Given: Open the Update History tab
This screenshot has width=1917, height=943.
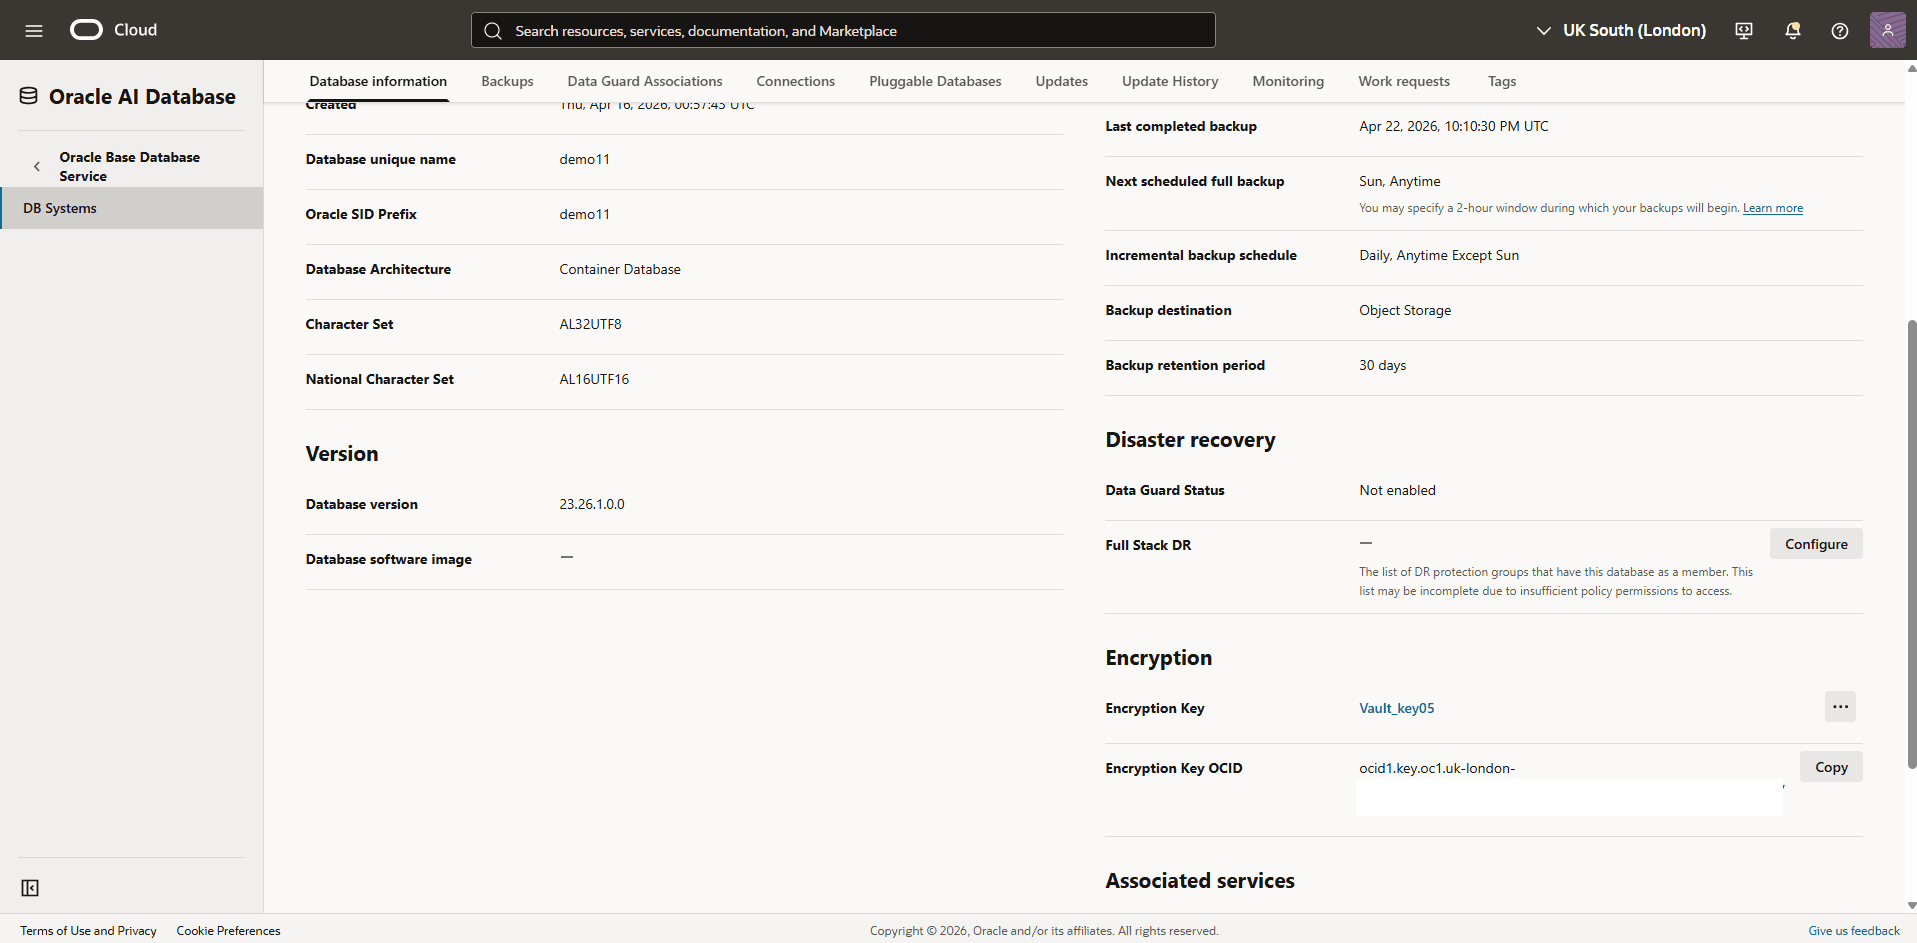Looking at the screenshot, I should (x=1170, y=81).
